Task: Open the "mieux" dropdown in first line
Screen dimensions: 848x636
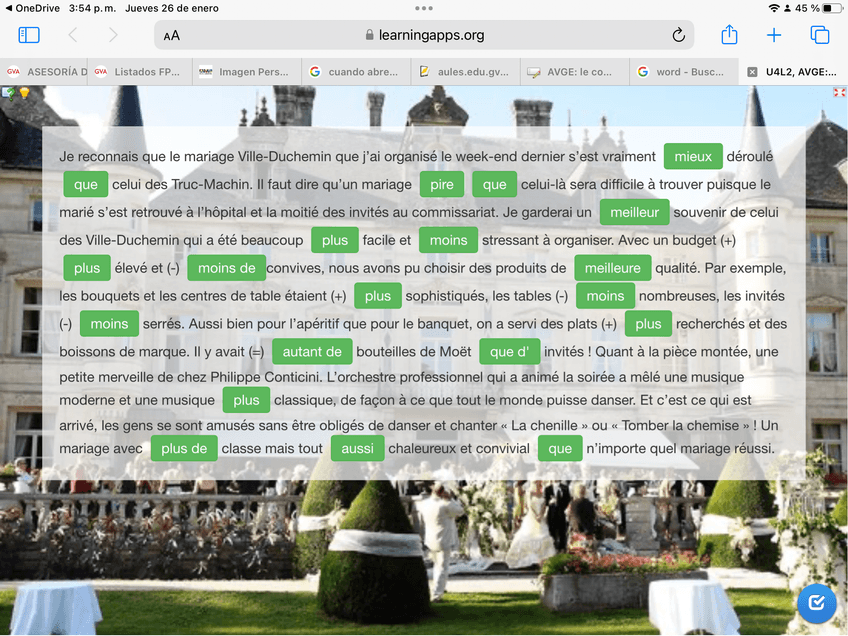Action: click(692, 157)
